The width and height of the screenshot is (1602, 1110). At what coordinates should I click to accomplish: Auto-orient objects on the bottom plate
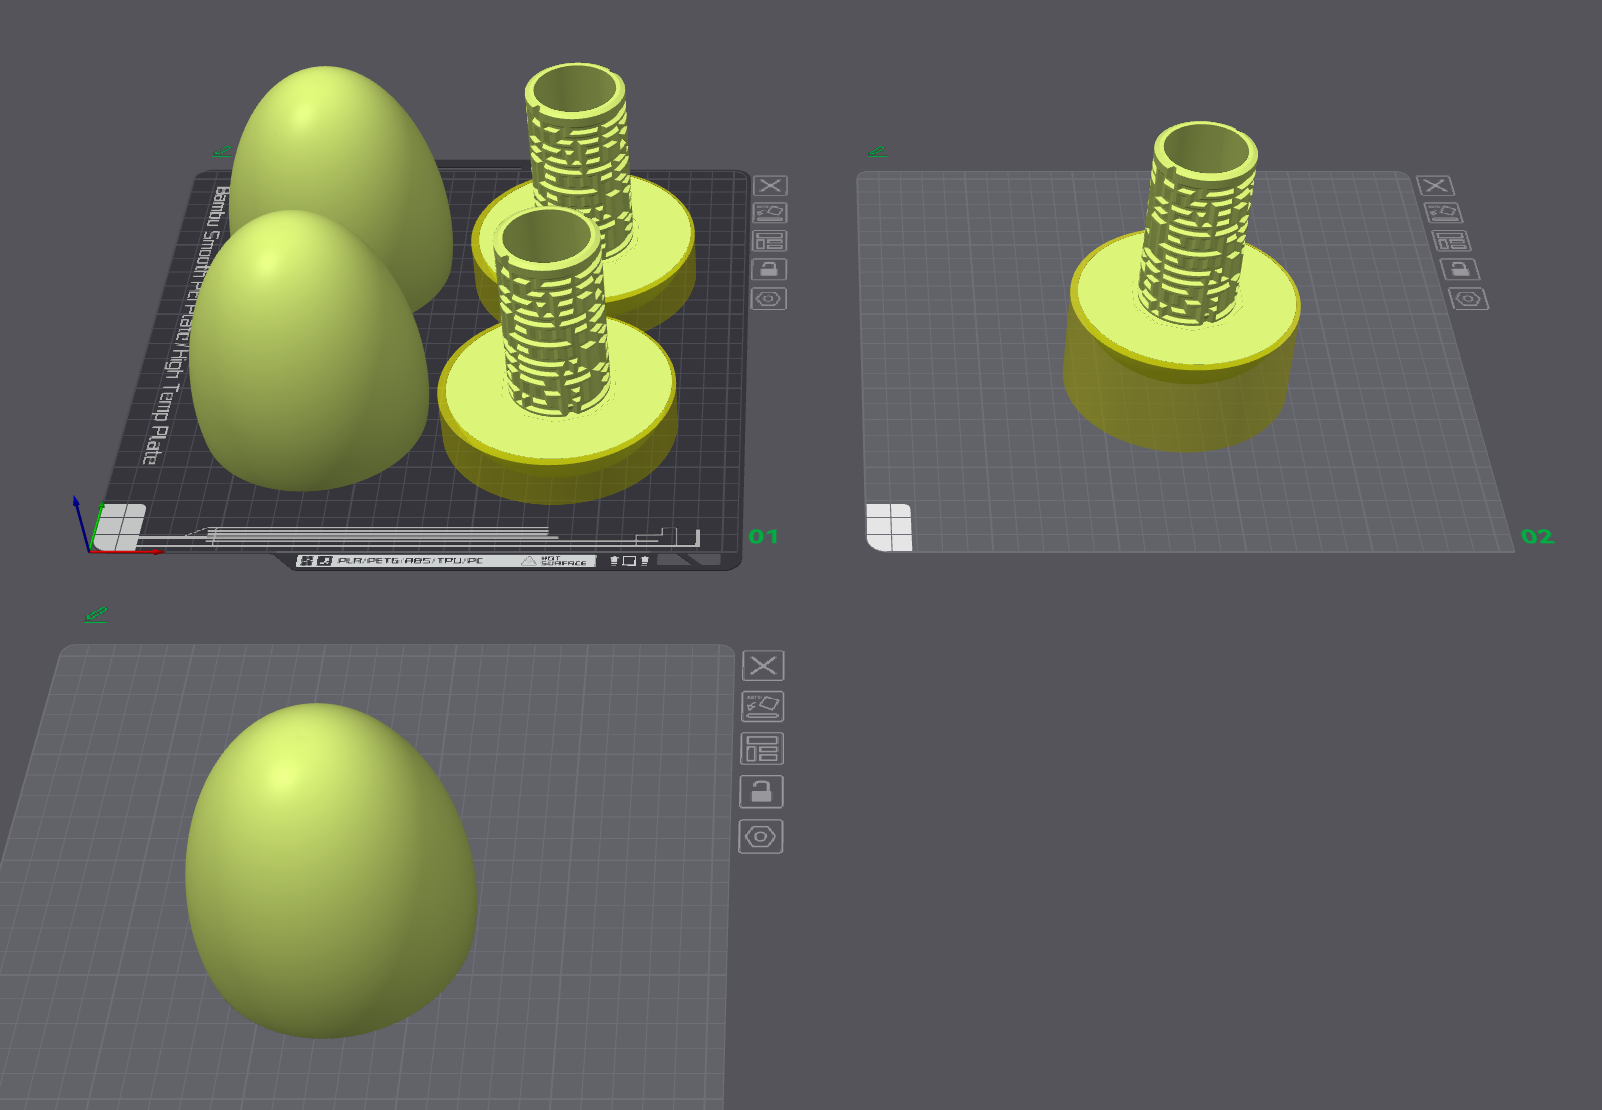(x=762, y=707)
